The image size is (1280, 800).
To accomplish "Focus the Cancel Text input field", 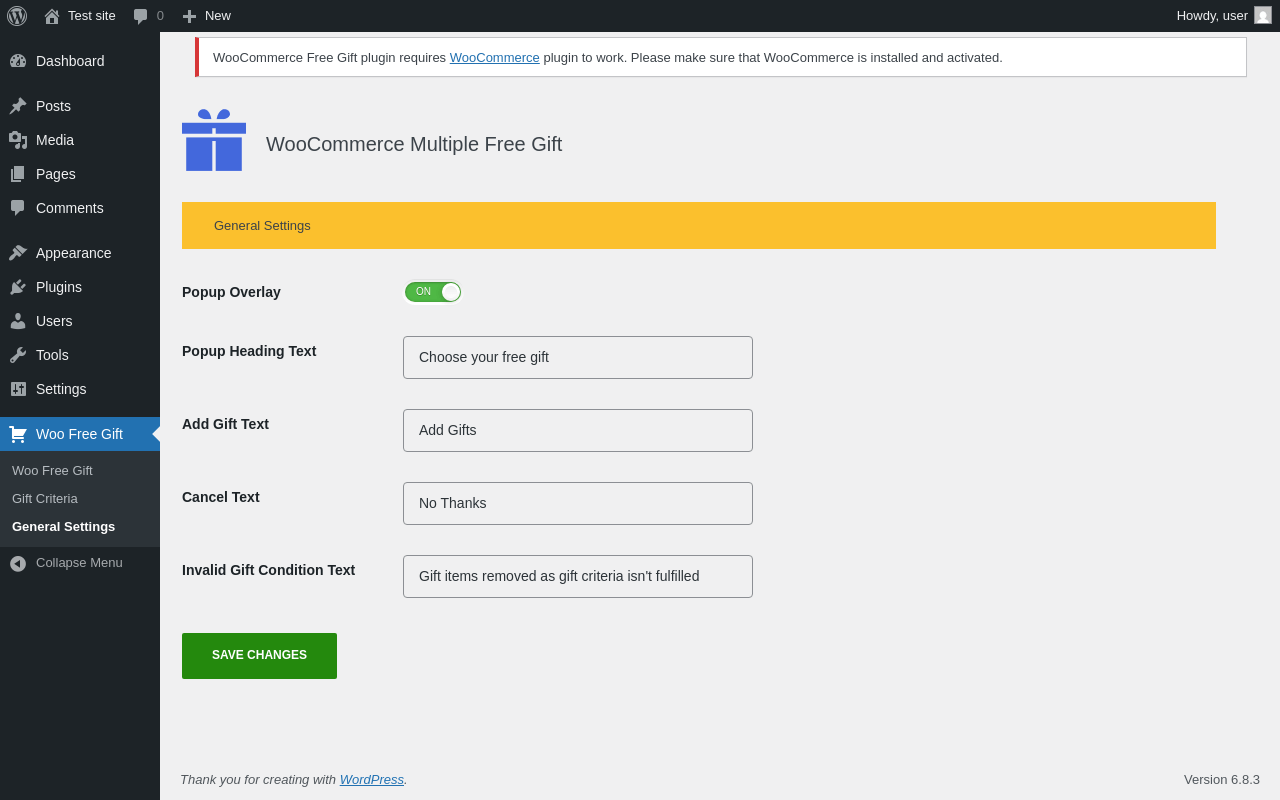I will tap(578, 503).
